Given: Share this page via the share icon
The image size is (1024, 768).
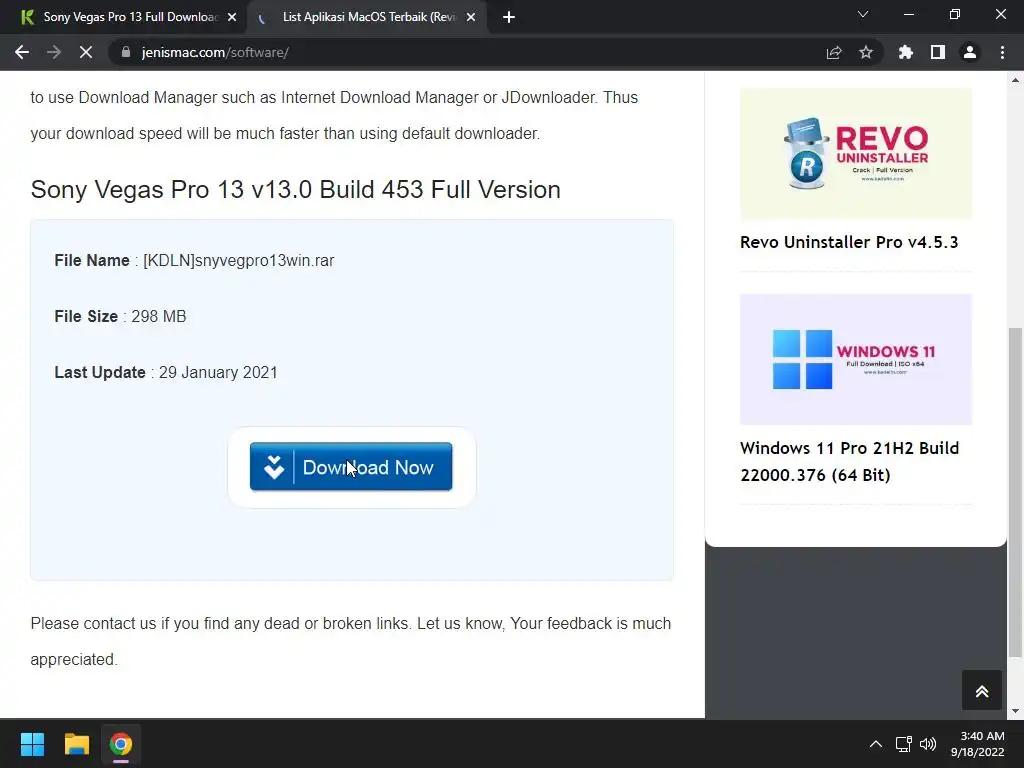Looking at the screenshot, I should point(834,52).
